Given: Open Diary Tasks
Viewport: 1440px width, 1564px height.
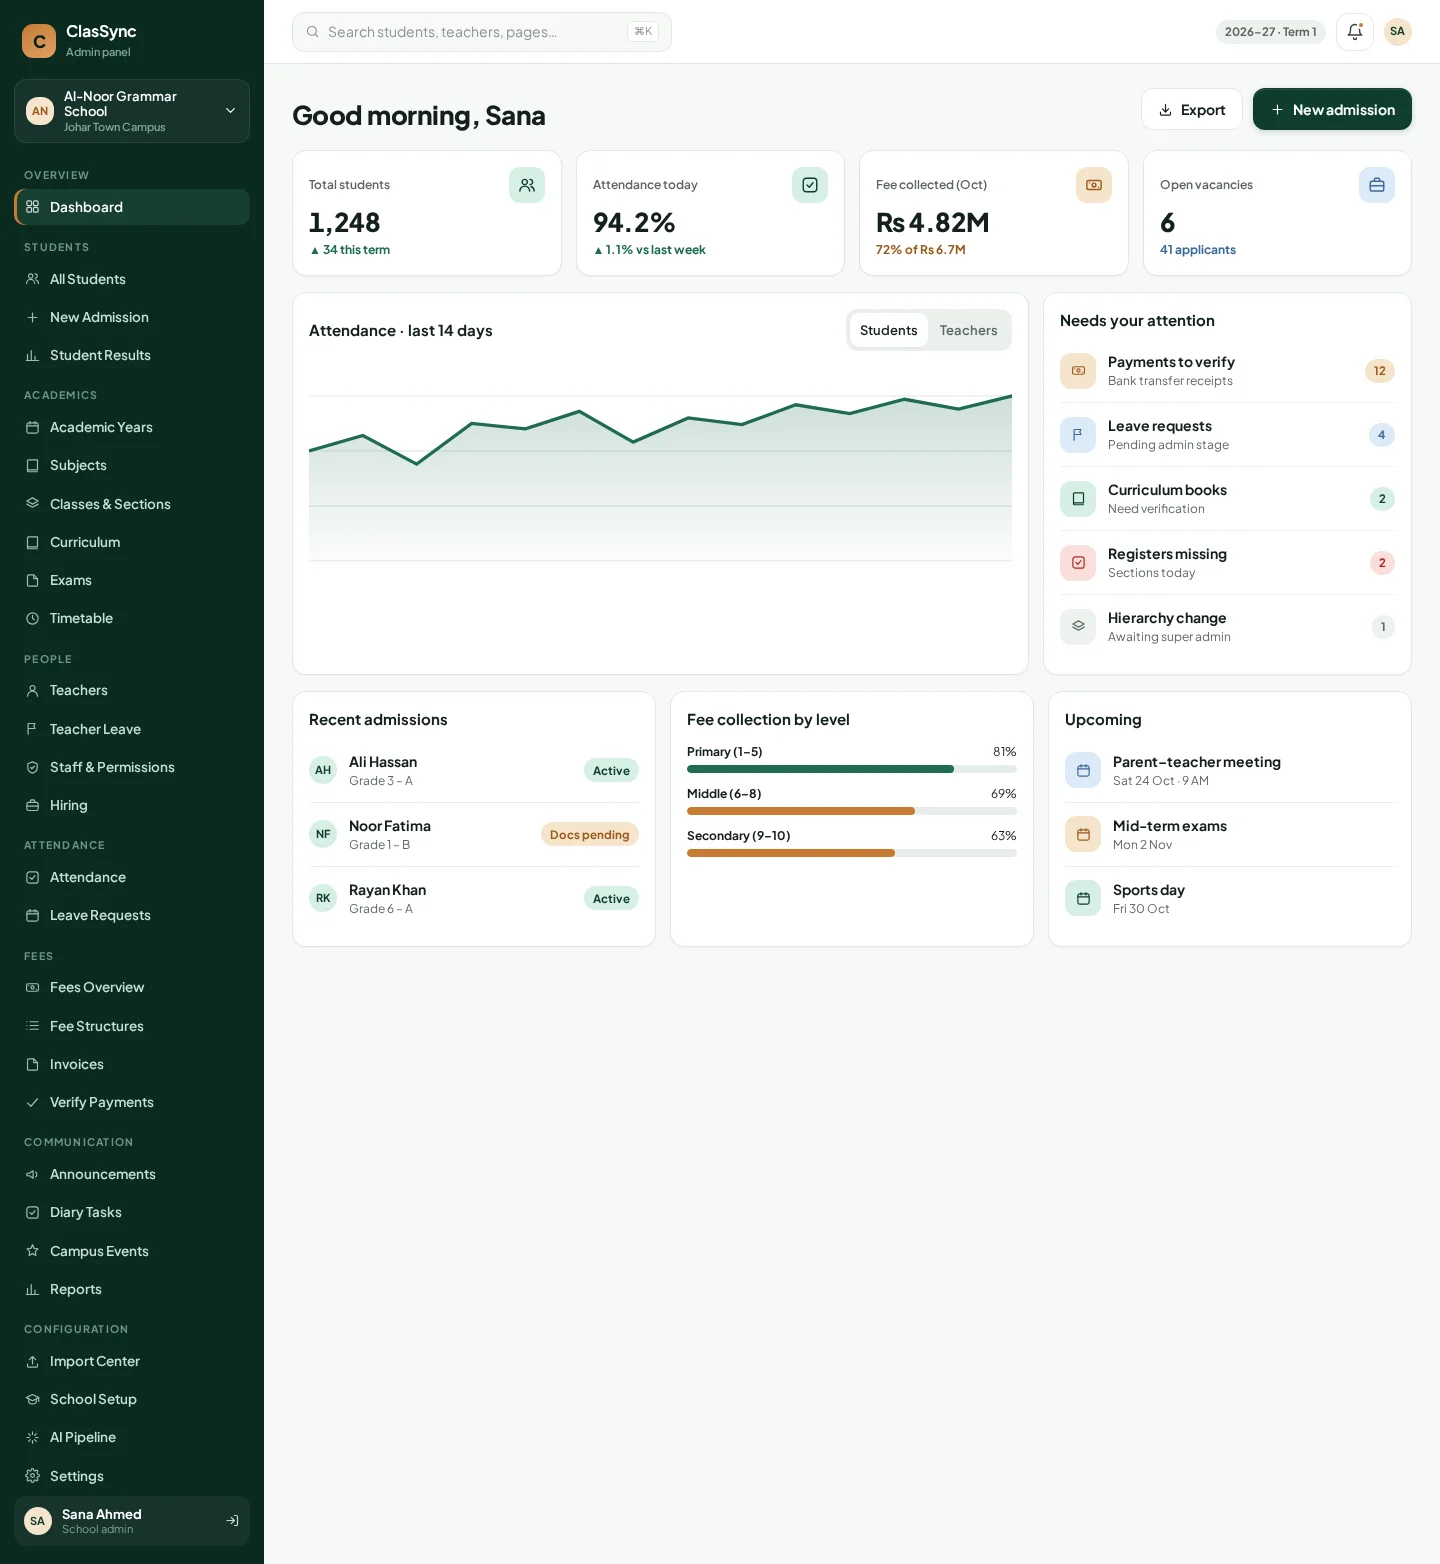Looking at the screenshot, I should click(132, 1212).
